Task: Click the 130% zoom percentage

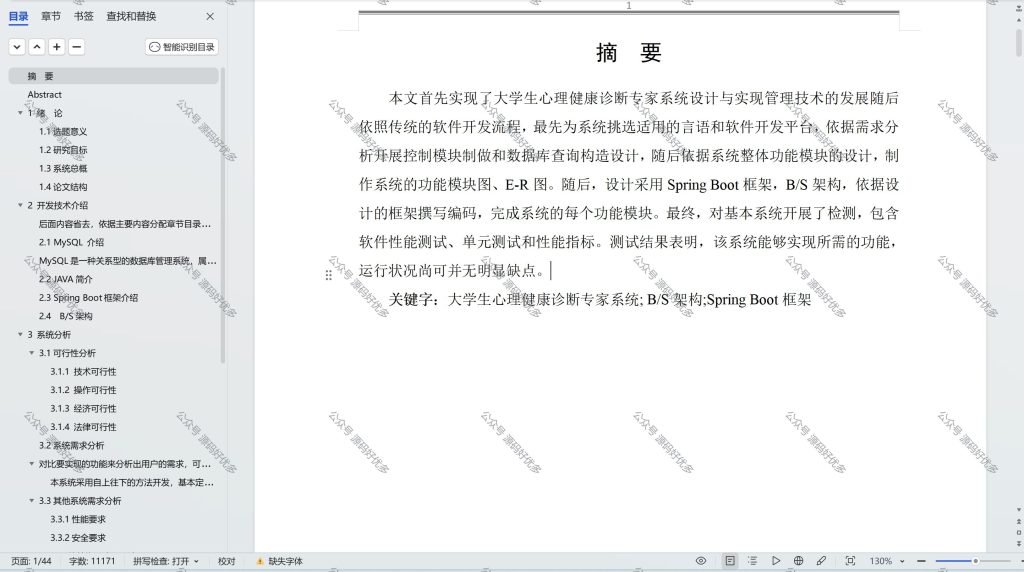Action: [x=880, y=561]
